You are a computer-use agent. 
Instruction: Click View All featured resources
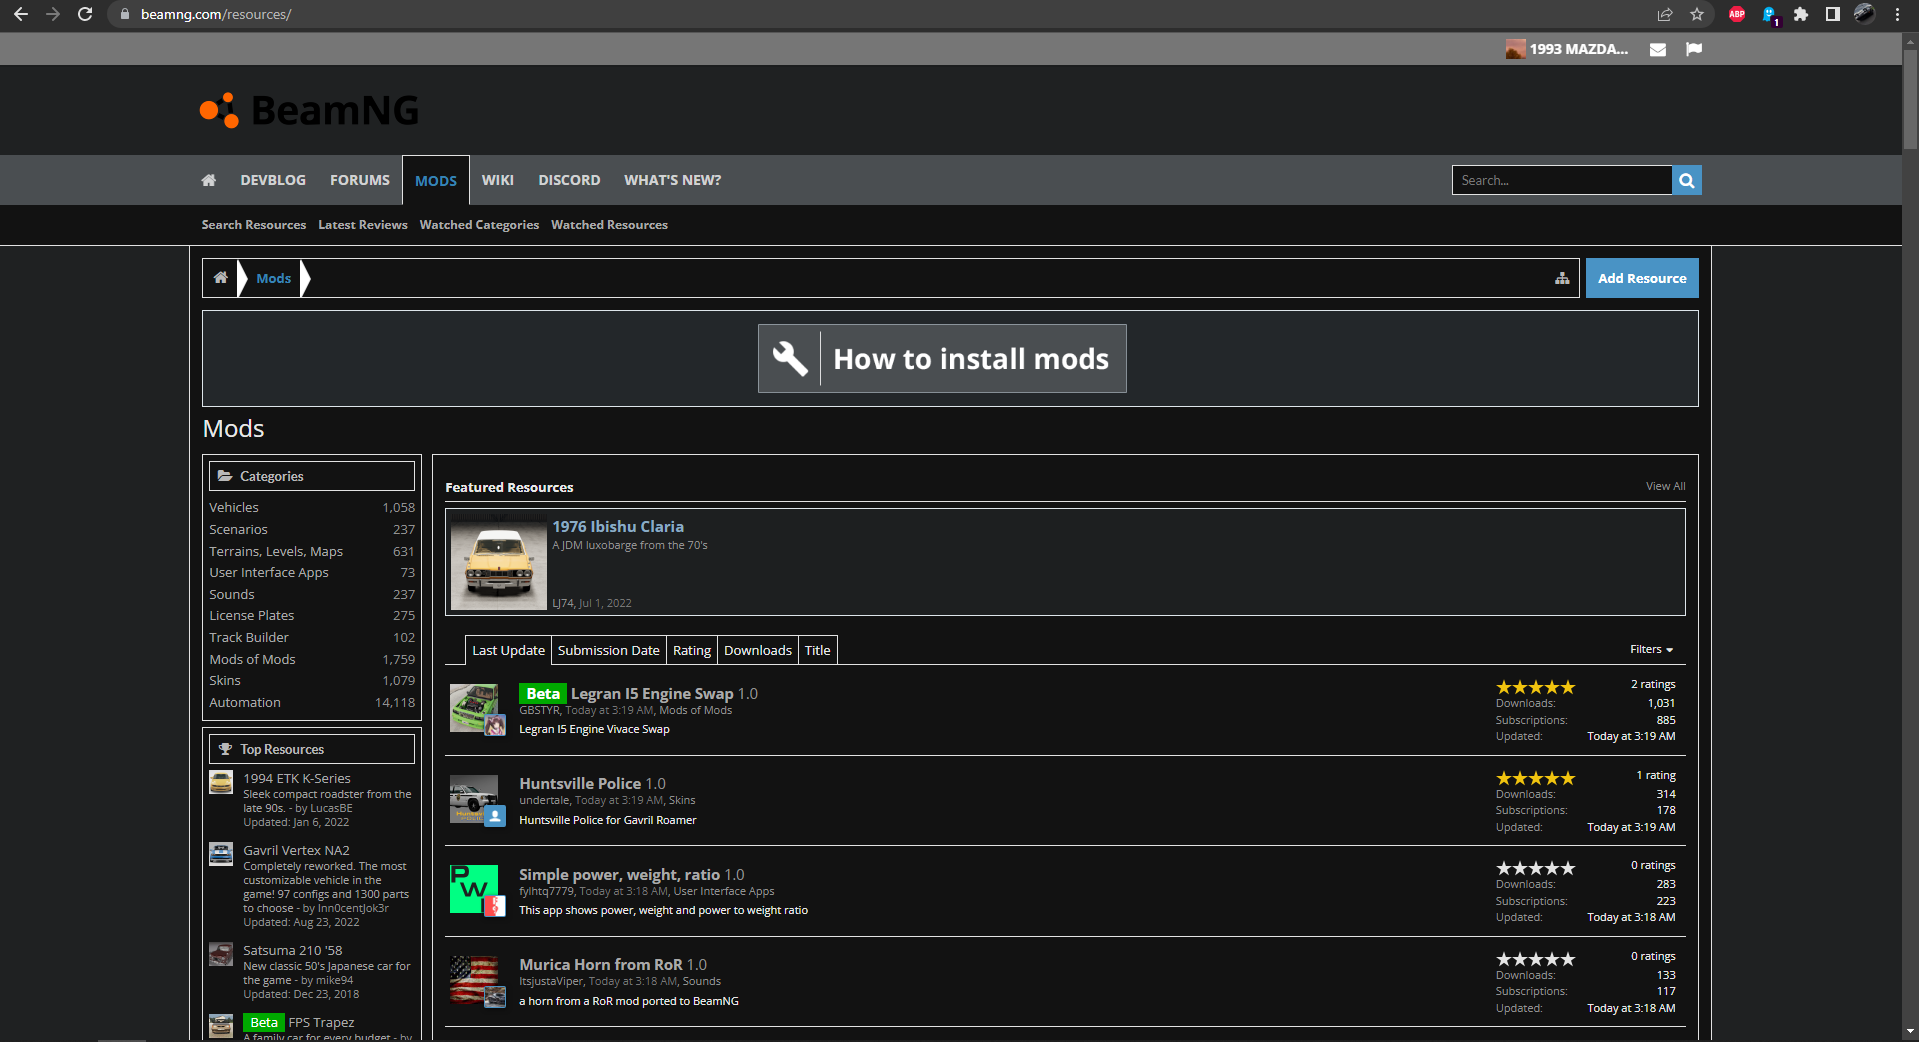[1666, 486]
